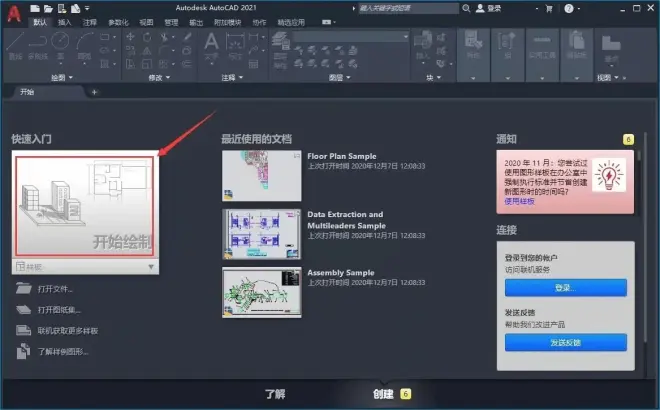
Task: Select the Move tool in Modify panel
Action: [x=130, y=37]
